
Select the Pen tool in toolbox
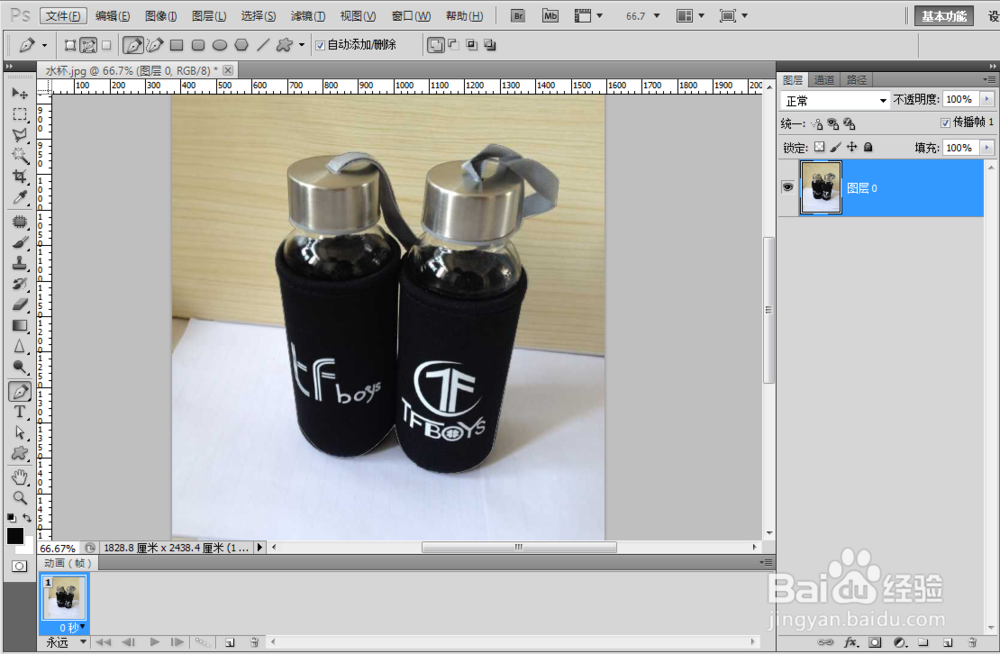[x=20, y=391]
